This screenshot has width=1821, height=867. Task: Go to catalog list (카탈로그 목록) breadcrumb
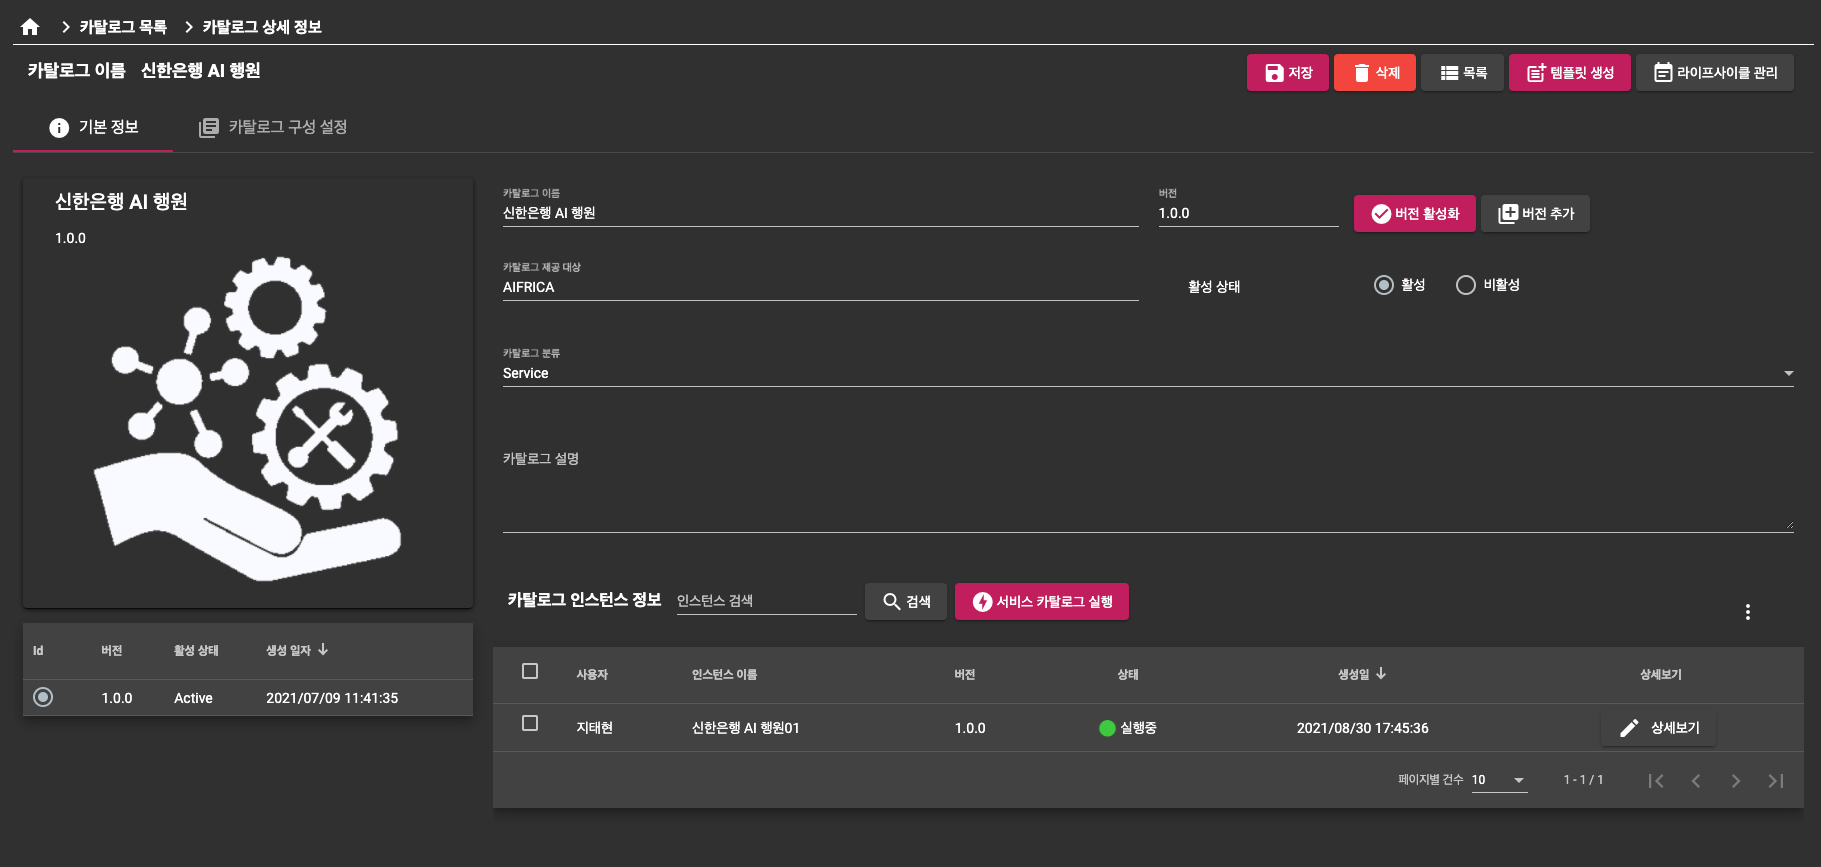tap(123, 27)
